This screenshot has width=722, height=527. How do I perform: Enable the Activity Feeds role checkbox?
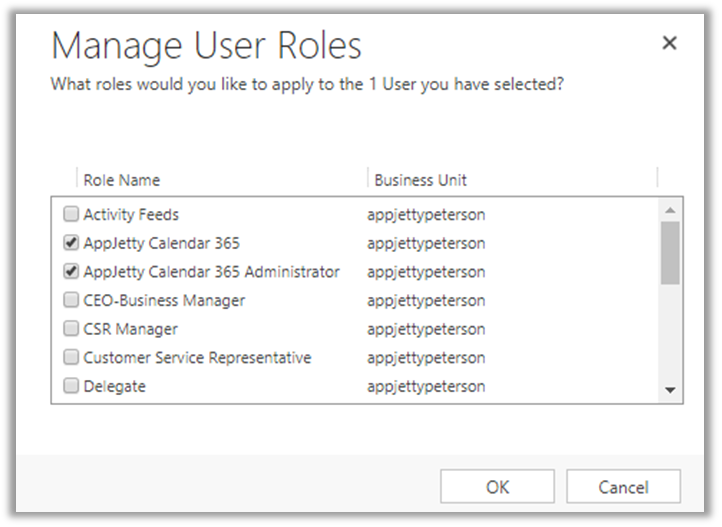[x=71, y=214]
